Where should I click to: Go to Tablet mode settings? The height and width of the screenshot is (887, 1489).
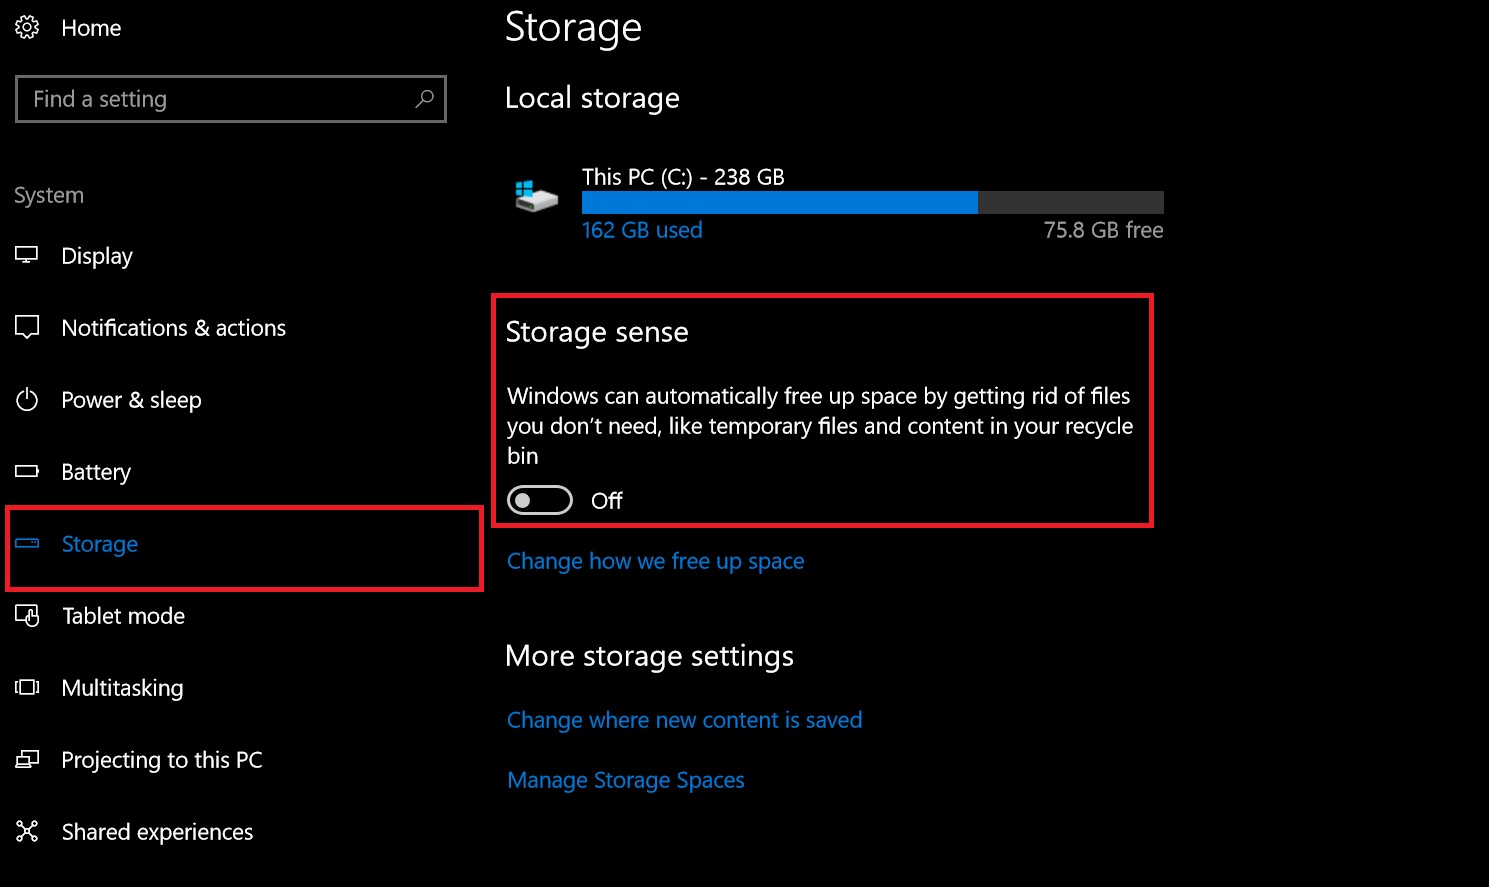[123, 616]
